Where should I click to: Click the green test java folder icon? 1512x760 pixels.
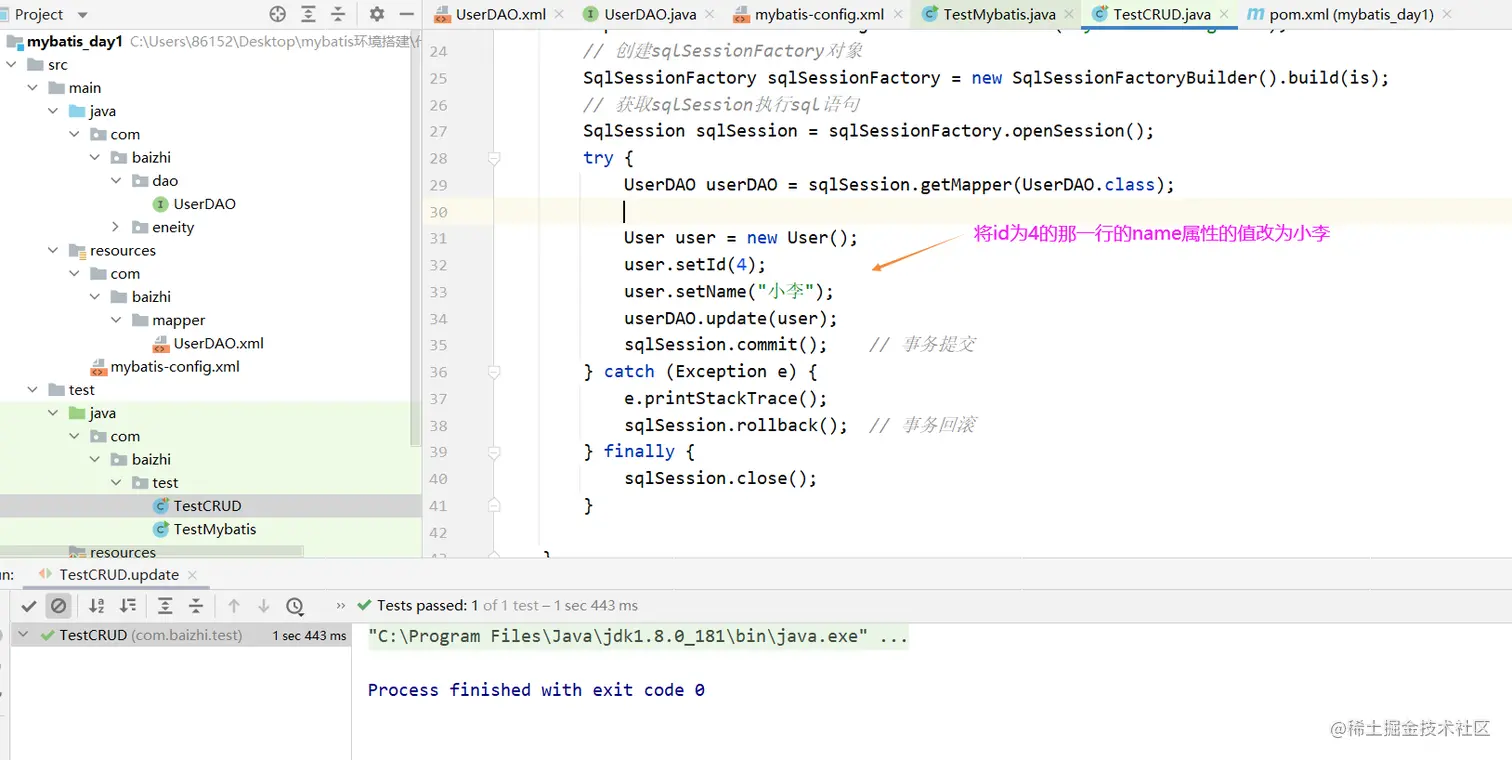[x=77, y=413]
